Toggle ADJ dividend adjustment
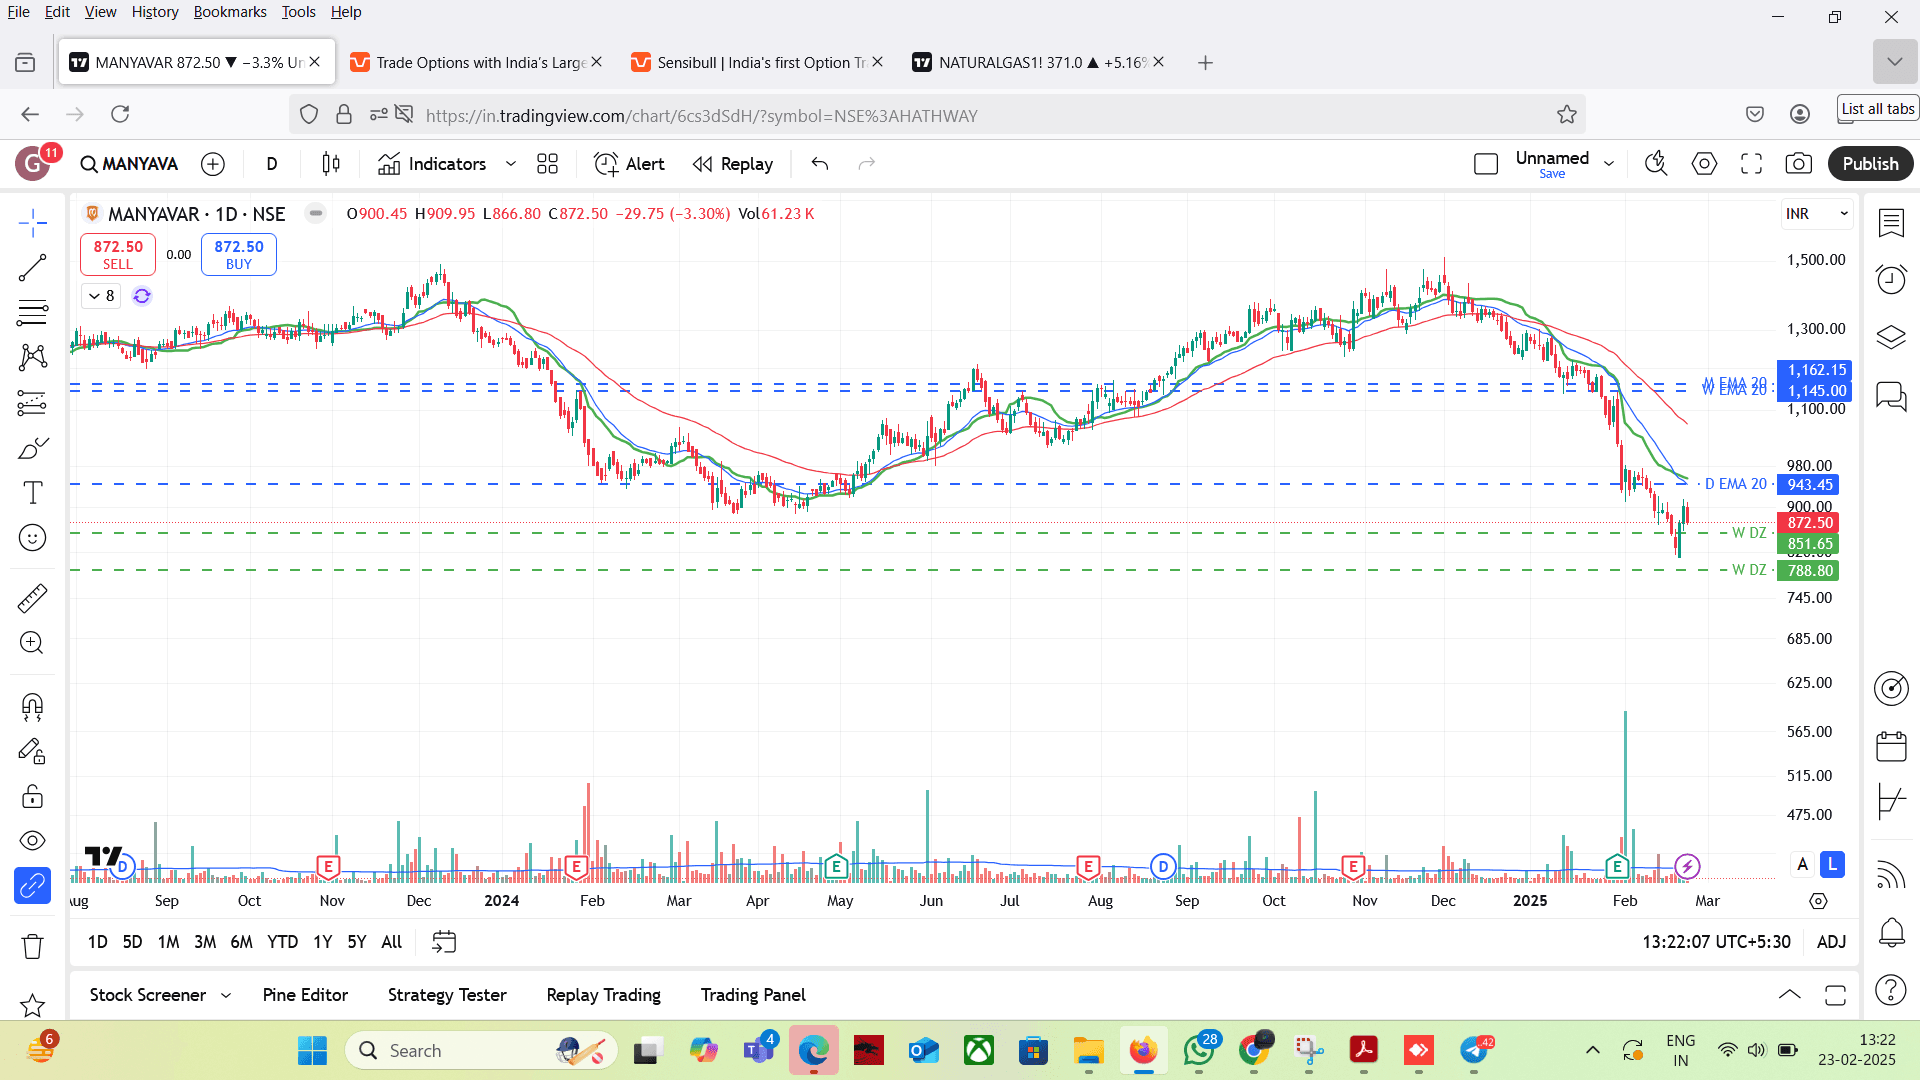Viewport: 1920px width, 1080px height. pos(1831,942)
